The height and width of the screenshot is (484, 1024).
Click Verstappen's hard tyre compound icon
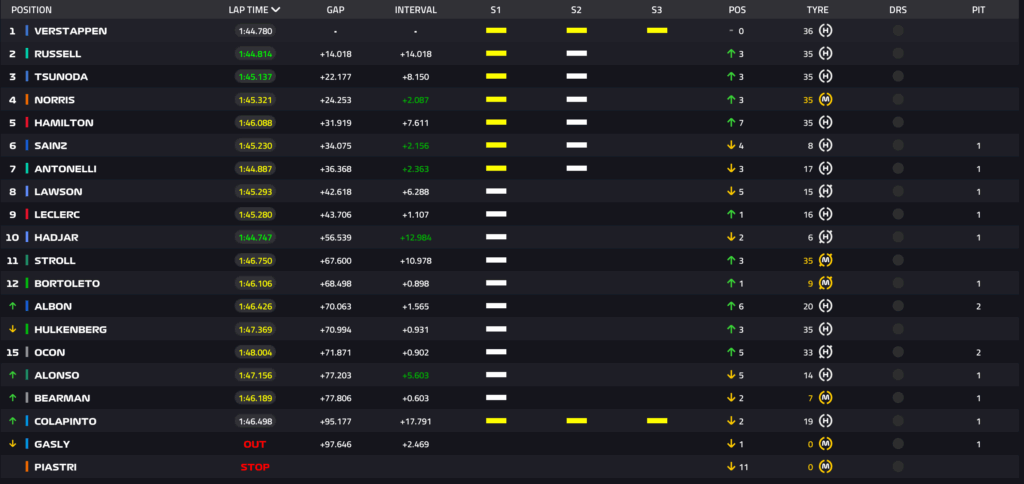click(x=826, y=31)
